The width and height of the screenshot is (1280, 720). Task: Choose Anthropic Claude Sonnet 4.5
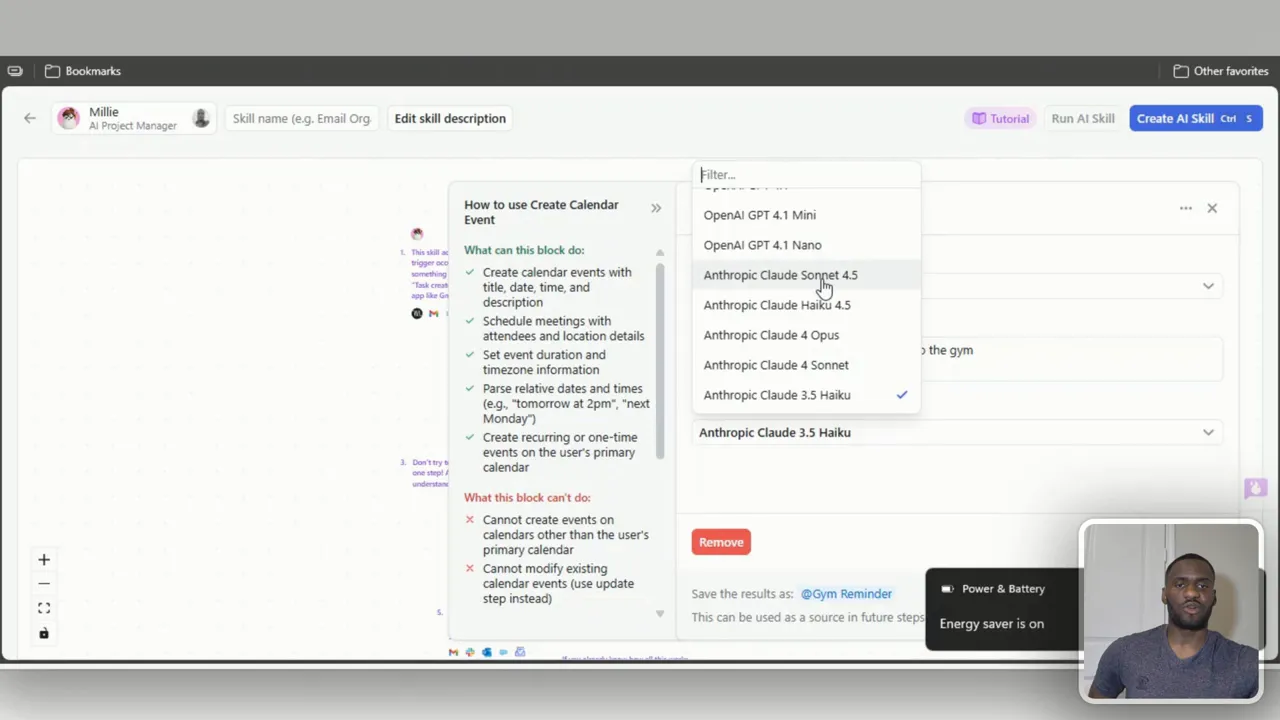pyautogui.click(x=806, y=275)
